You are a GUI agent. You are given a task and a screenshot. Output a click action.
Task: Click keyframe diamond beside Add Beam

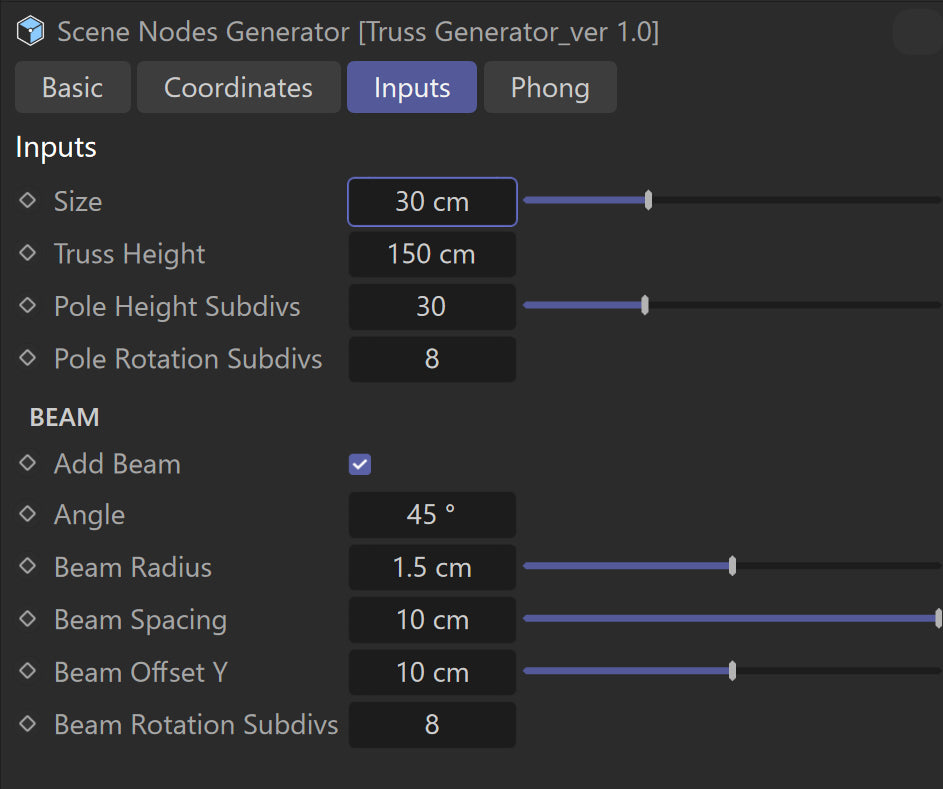[x=27, y=464]
